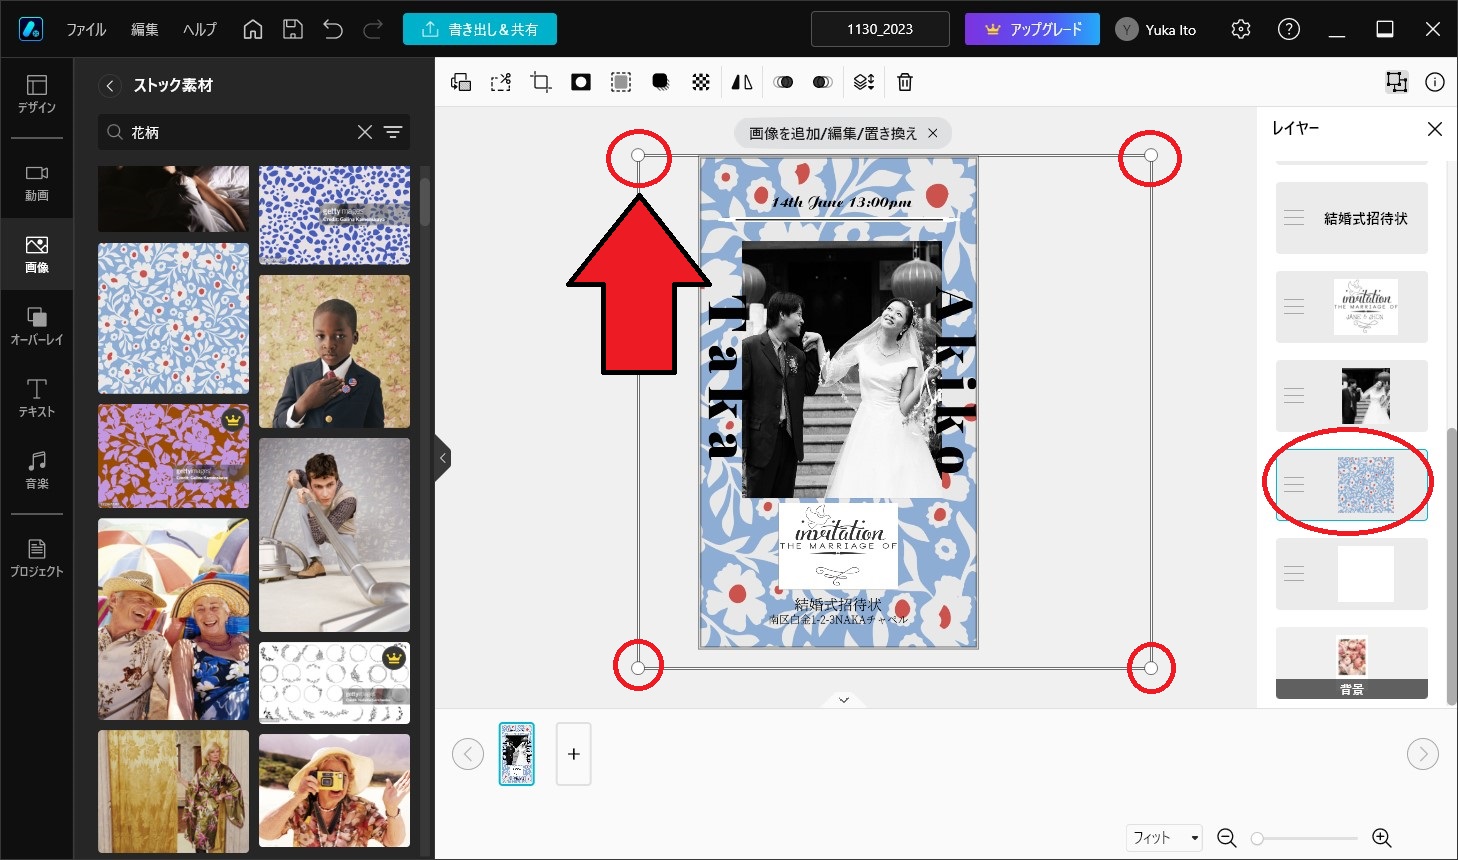Switch to the 画像 tab

click(37, 254)
